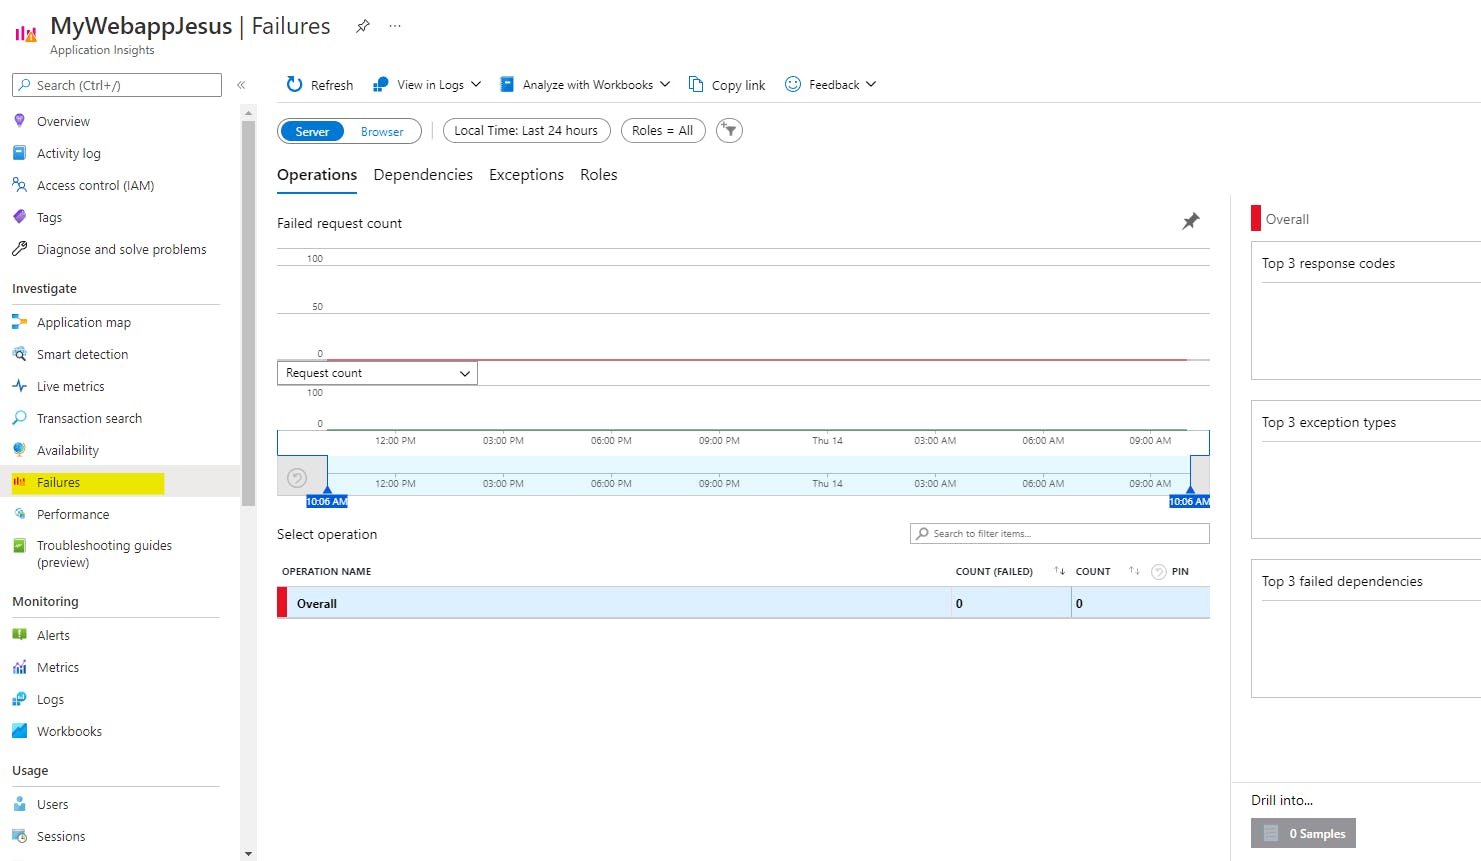This screenshot has height=861, width=1481.
Task: Click the Performance icon in sidebar
Action: (x=19, y=514)
